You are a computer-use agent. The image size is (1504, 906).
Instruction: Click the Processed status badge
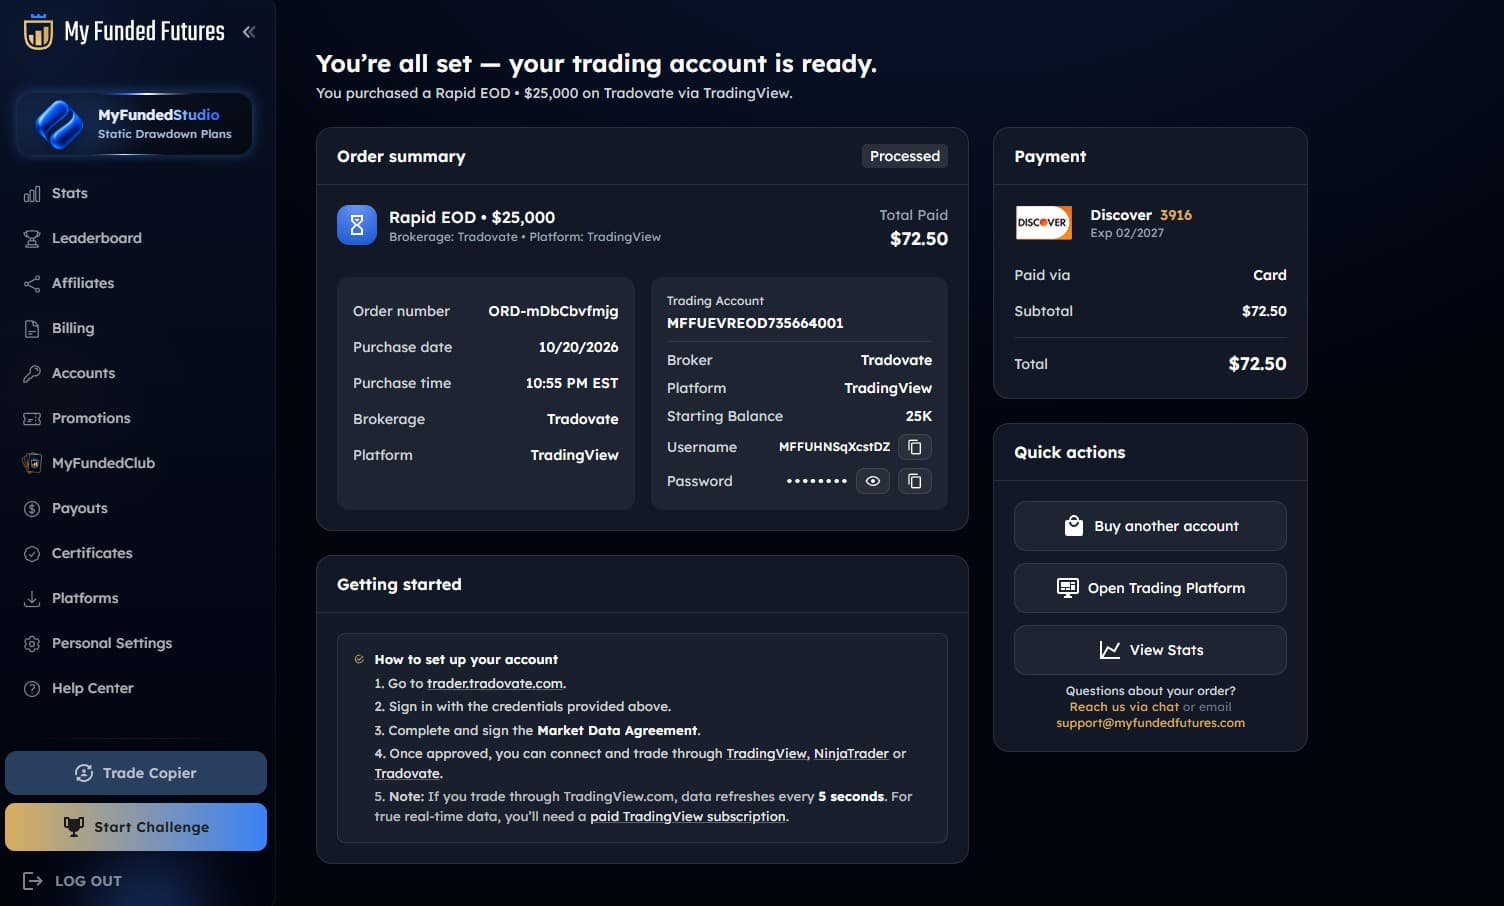(905, 156)
